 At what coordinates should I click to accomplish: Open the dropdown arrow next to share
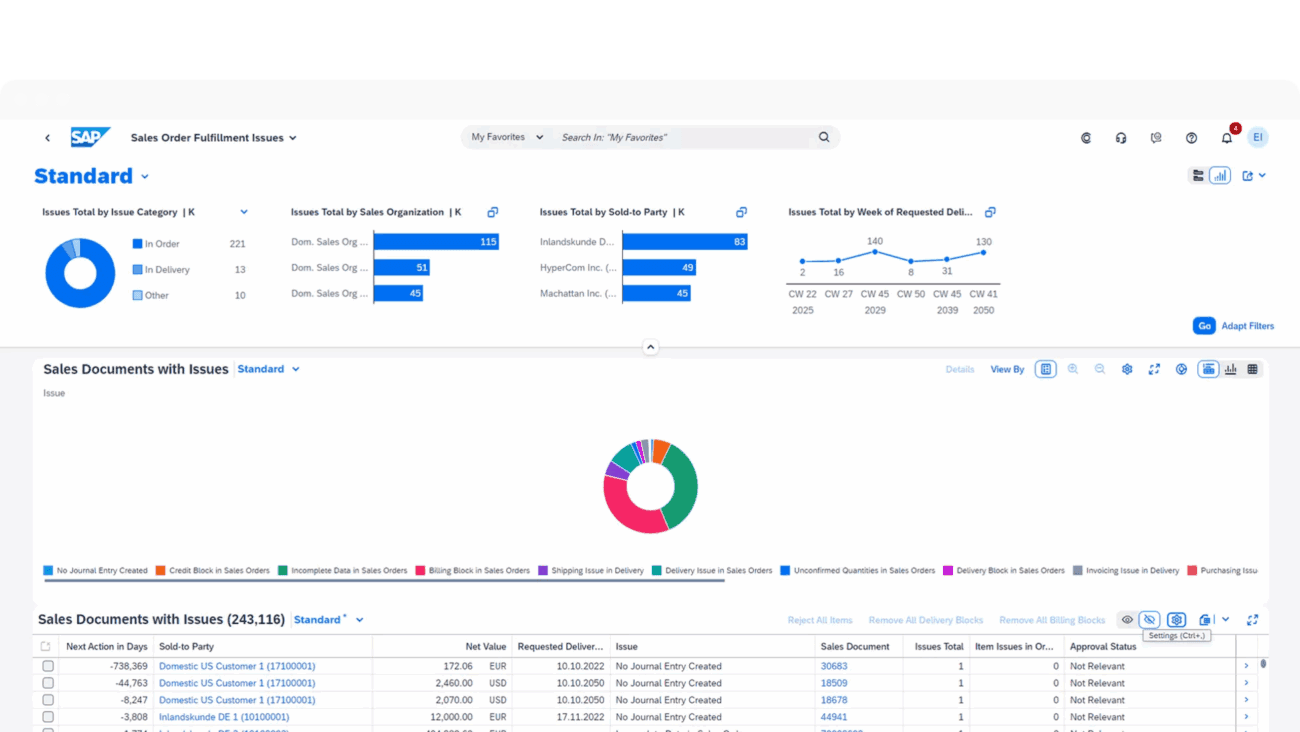click(1263, 175)
